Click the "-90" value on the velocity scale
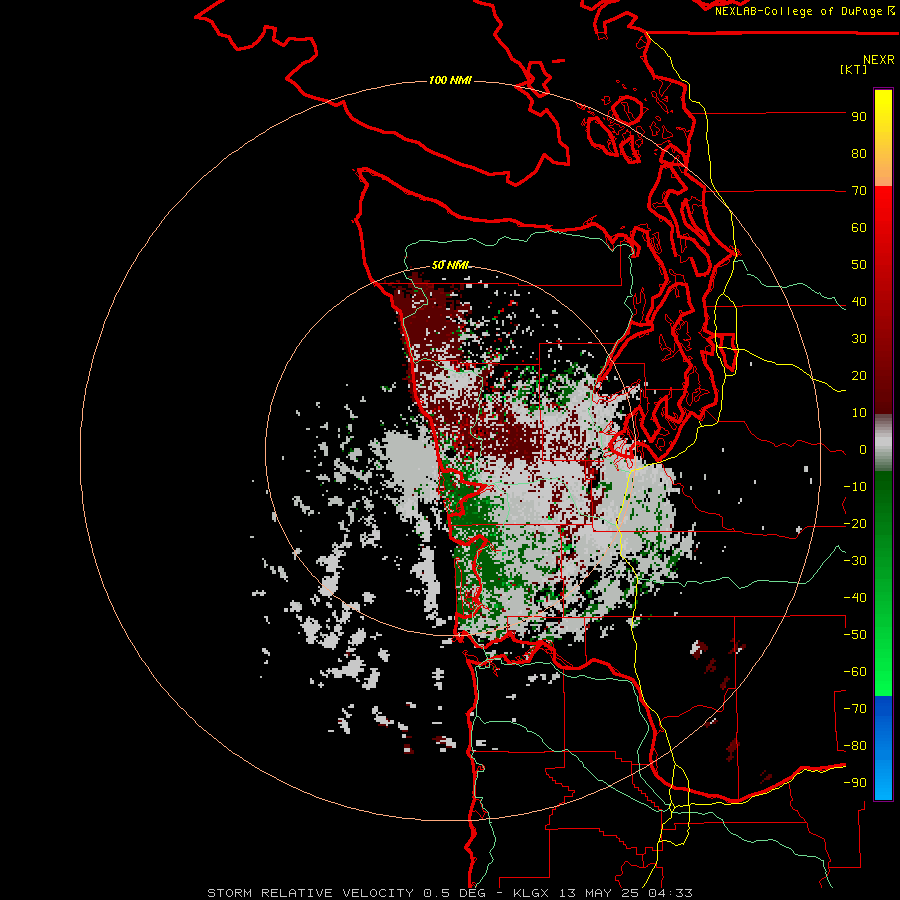 point(855,783)
